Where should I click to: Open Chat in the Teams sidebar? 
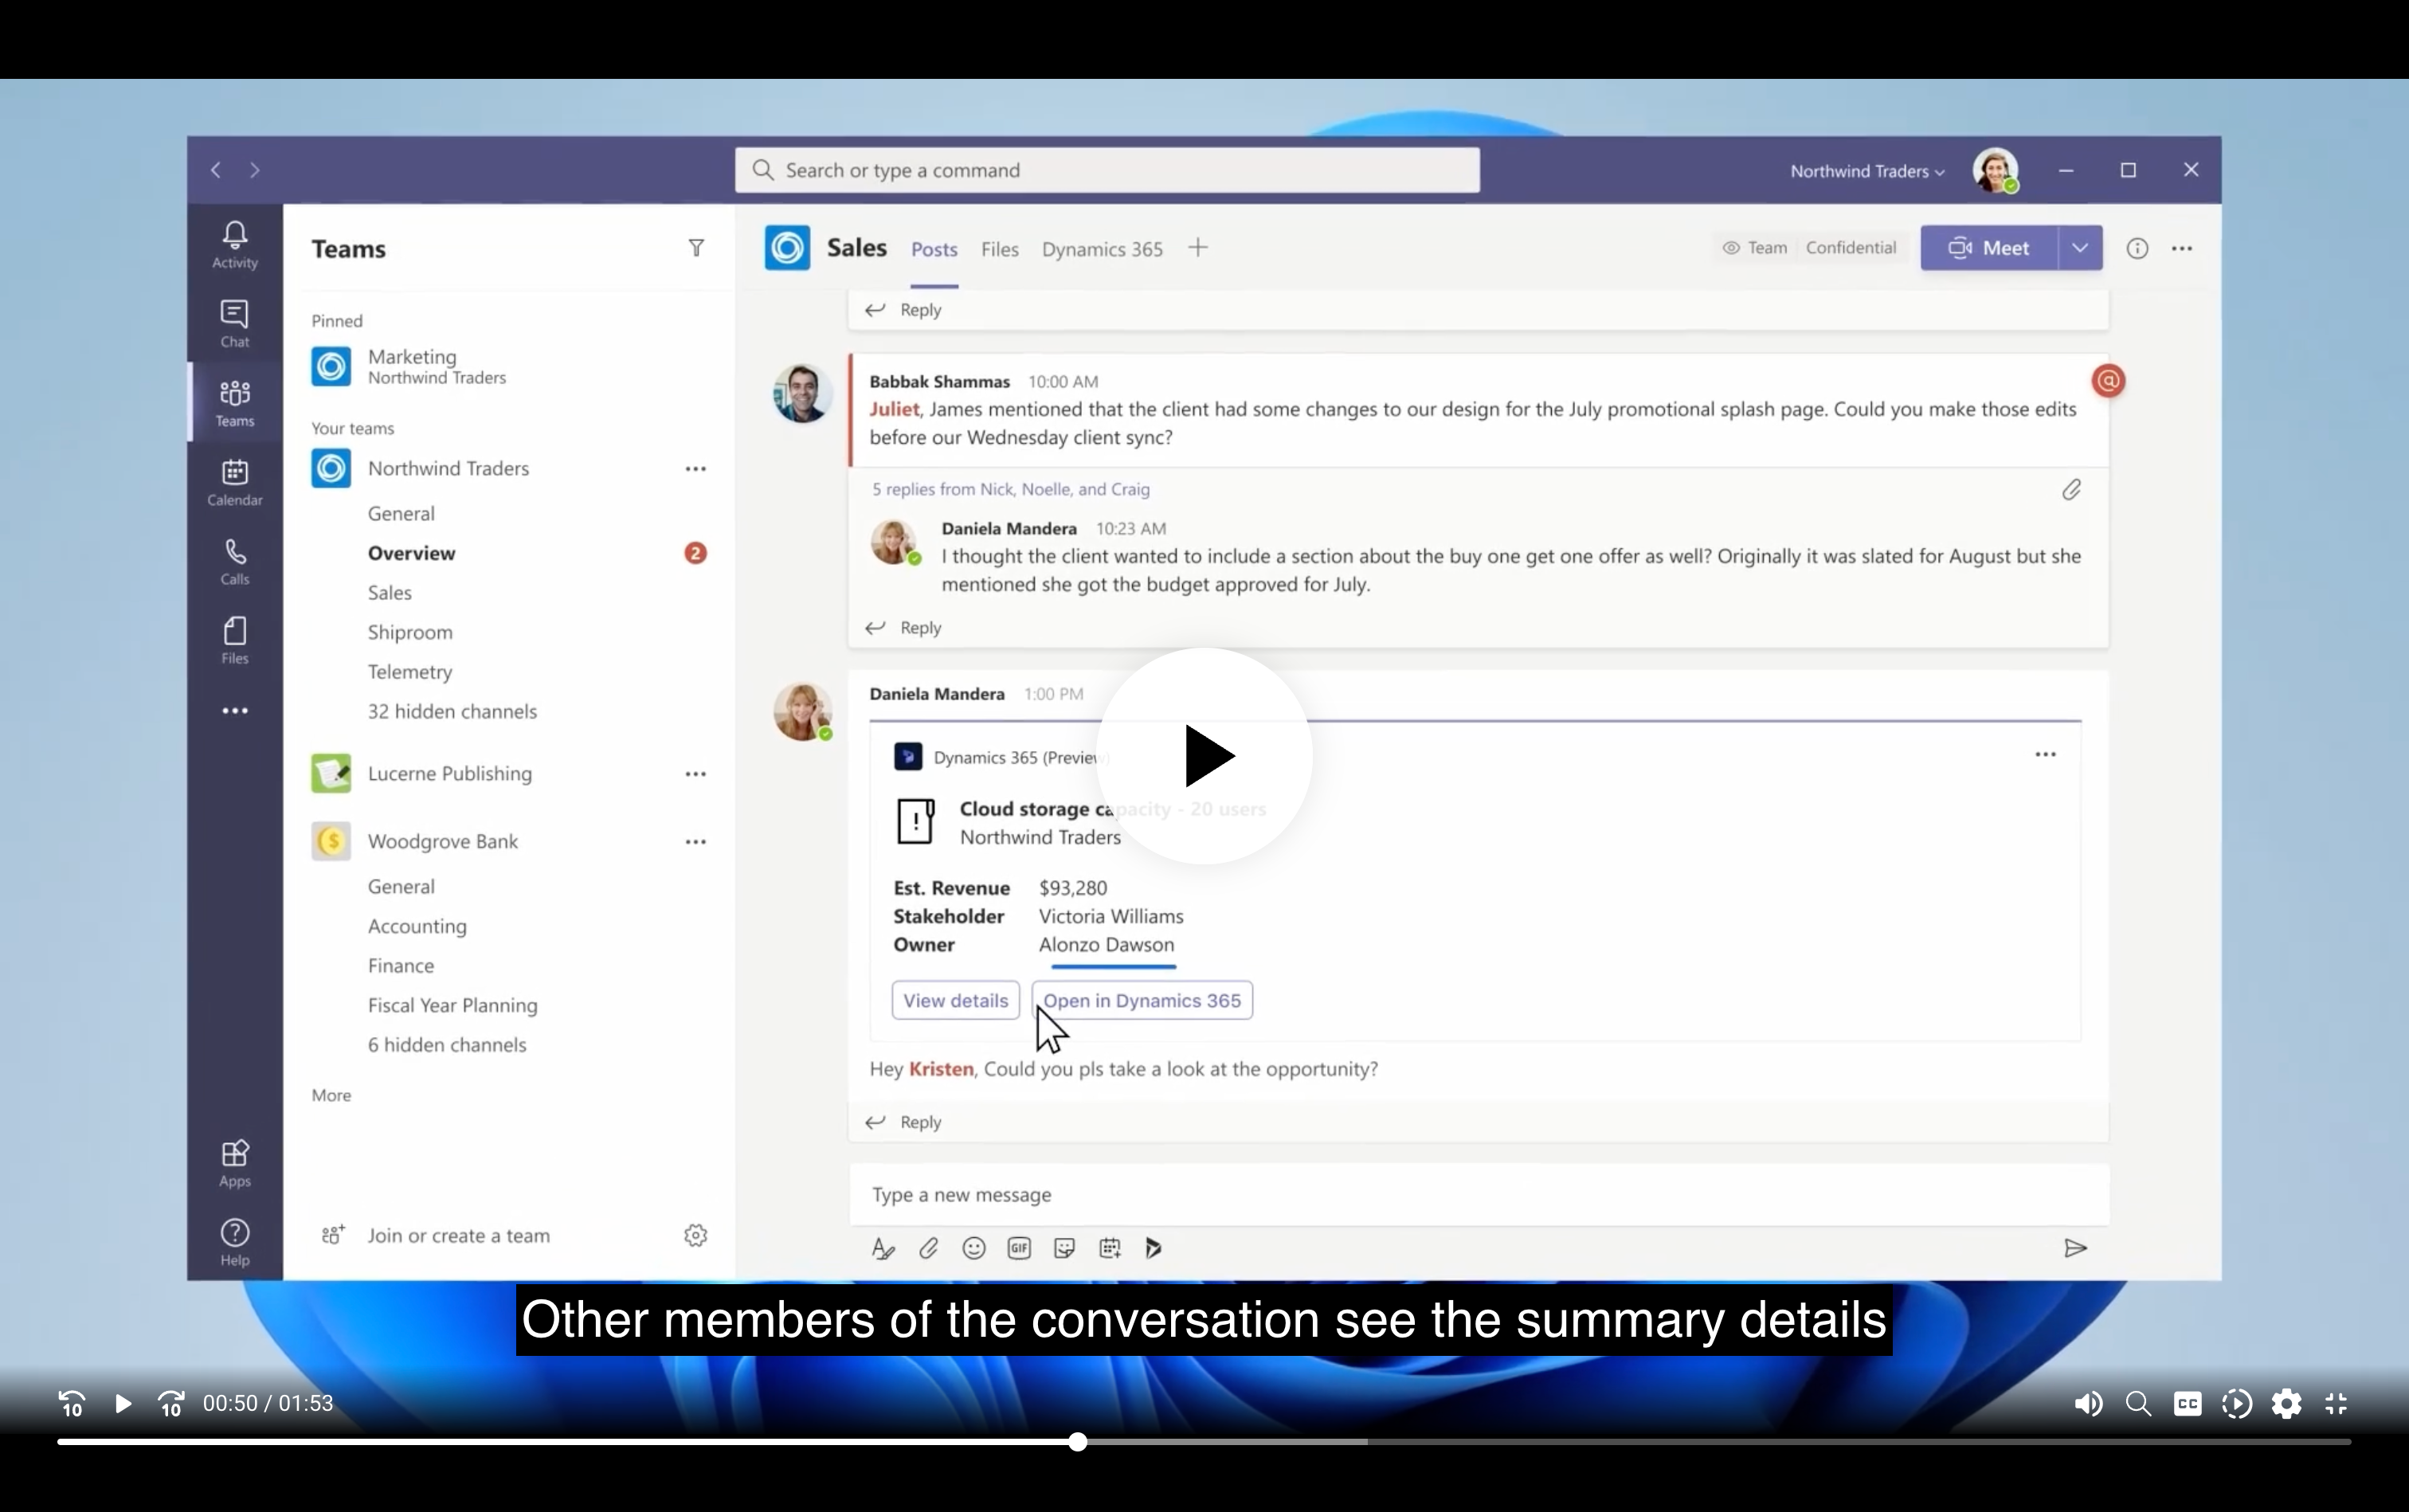(235, 323)
